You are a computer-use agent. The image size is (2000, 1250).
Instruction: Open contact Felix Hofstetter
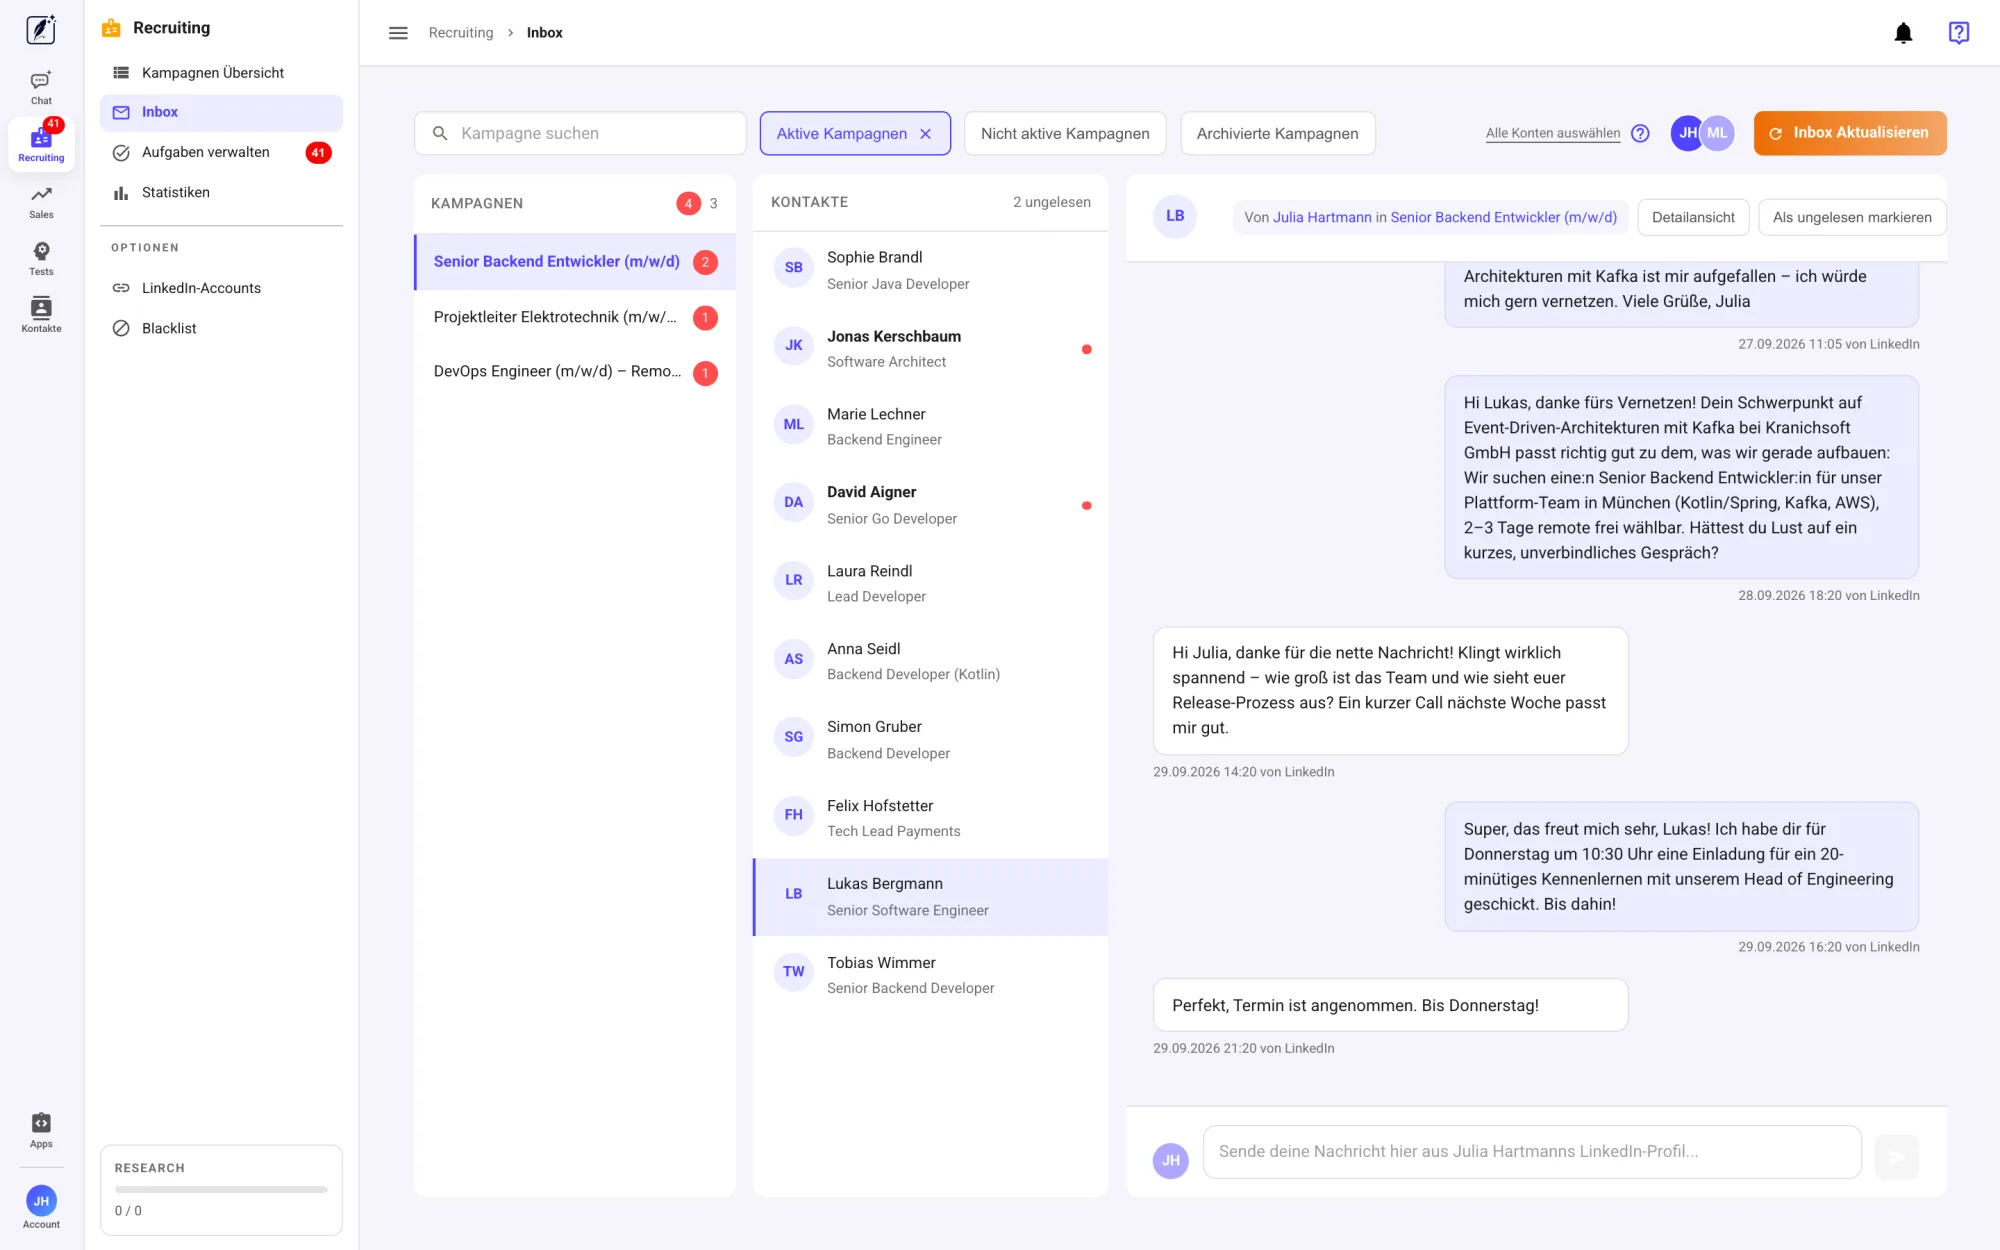pos(930,818)
